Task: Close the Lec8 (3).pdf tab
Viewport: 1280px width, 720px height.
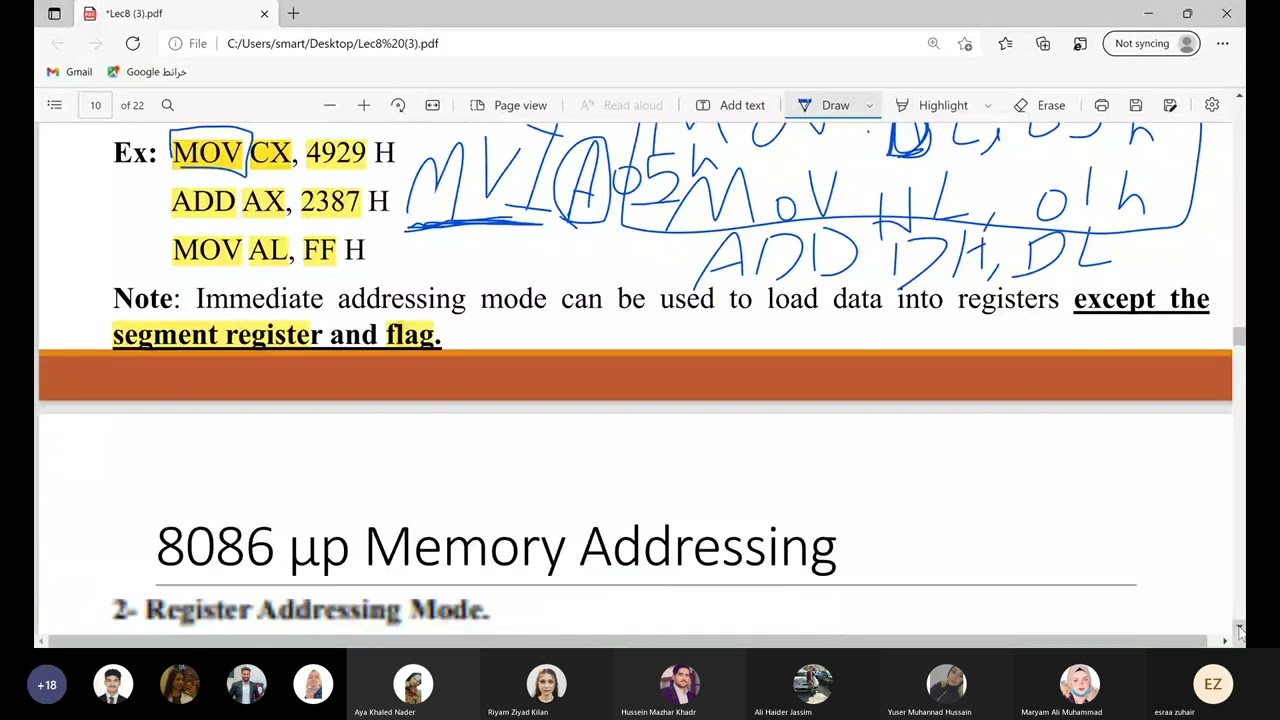Action: (x=265, y=14)
